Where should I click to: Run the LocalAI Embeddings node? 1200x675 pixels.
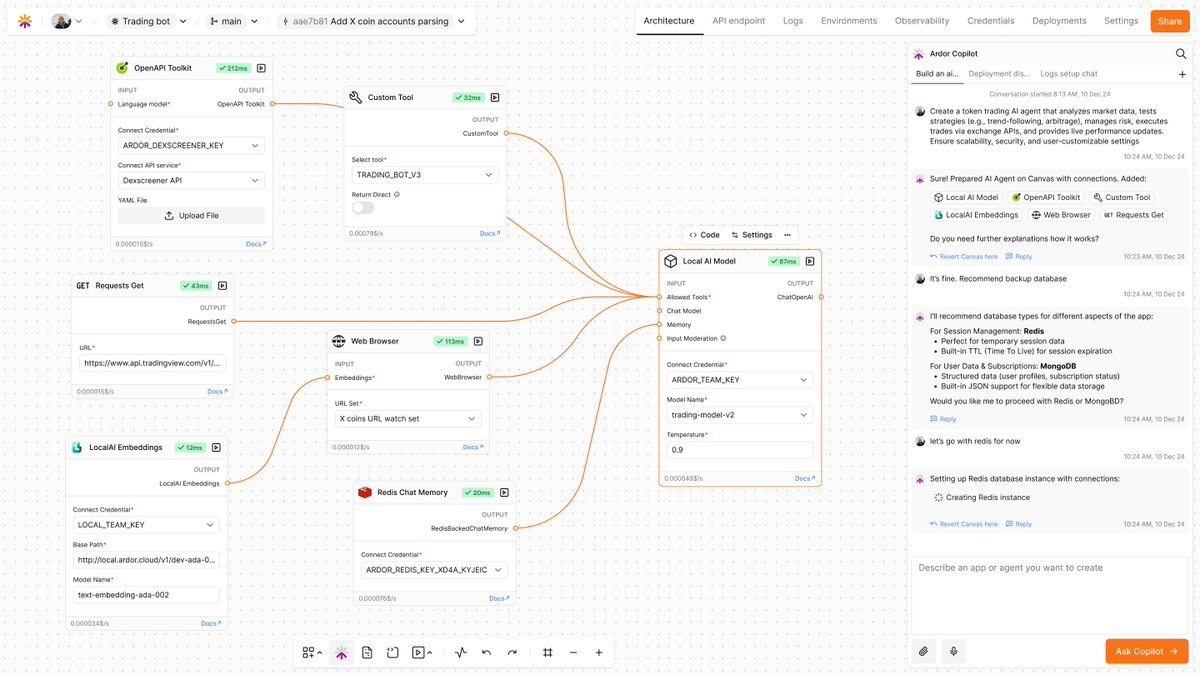point(215,447)
